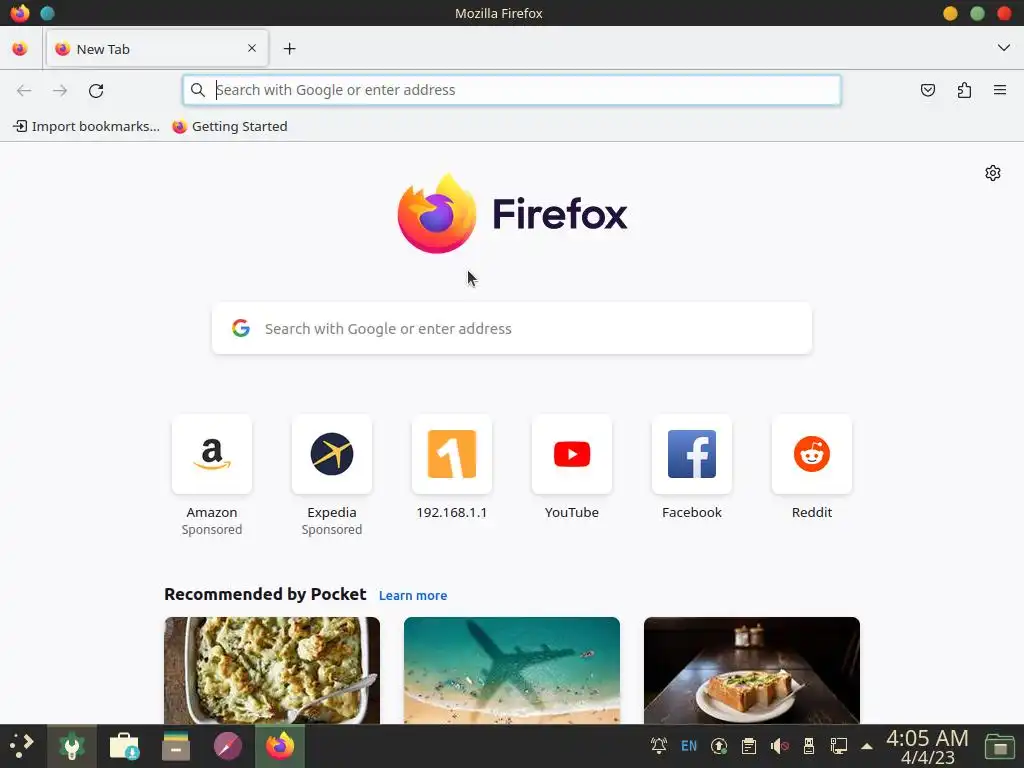Open the toast plate Pocket story thumbnail

coord(752,670)
